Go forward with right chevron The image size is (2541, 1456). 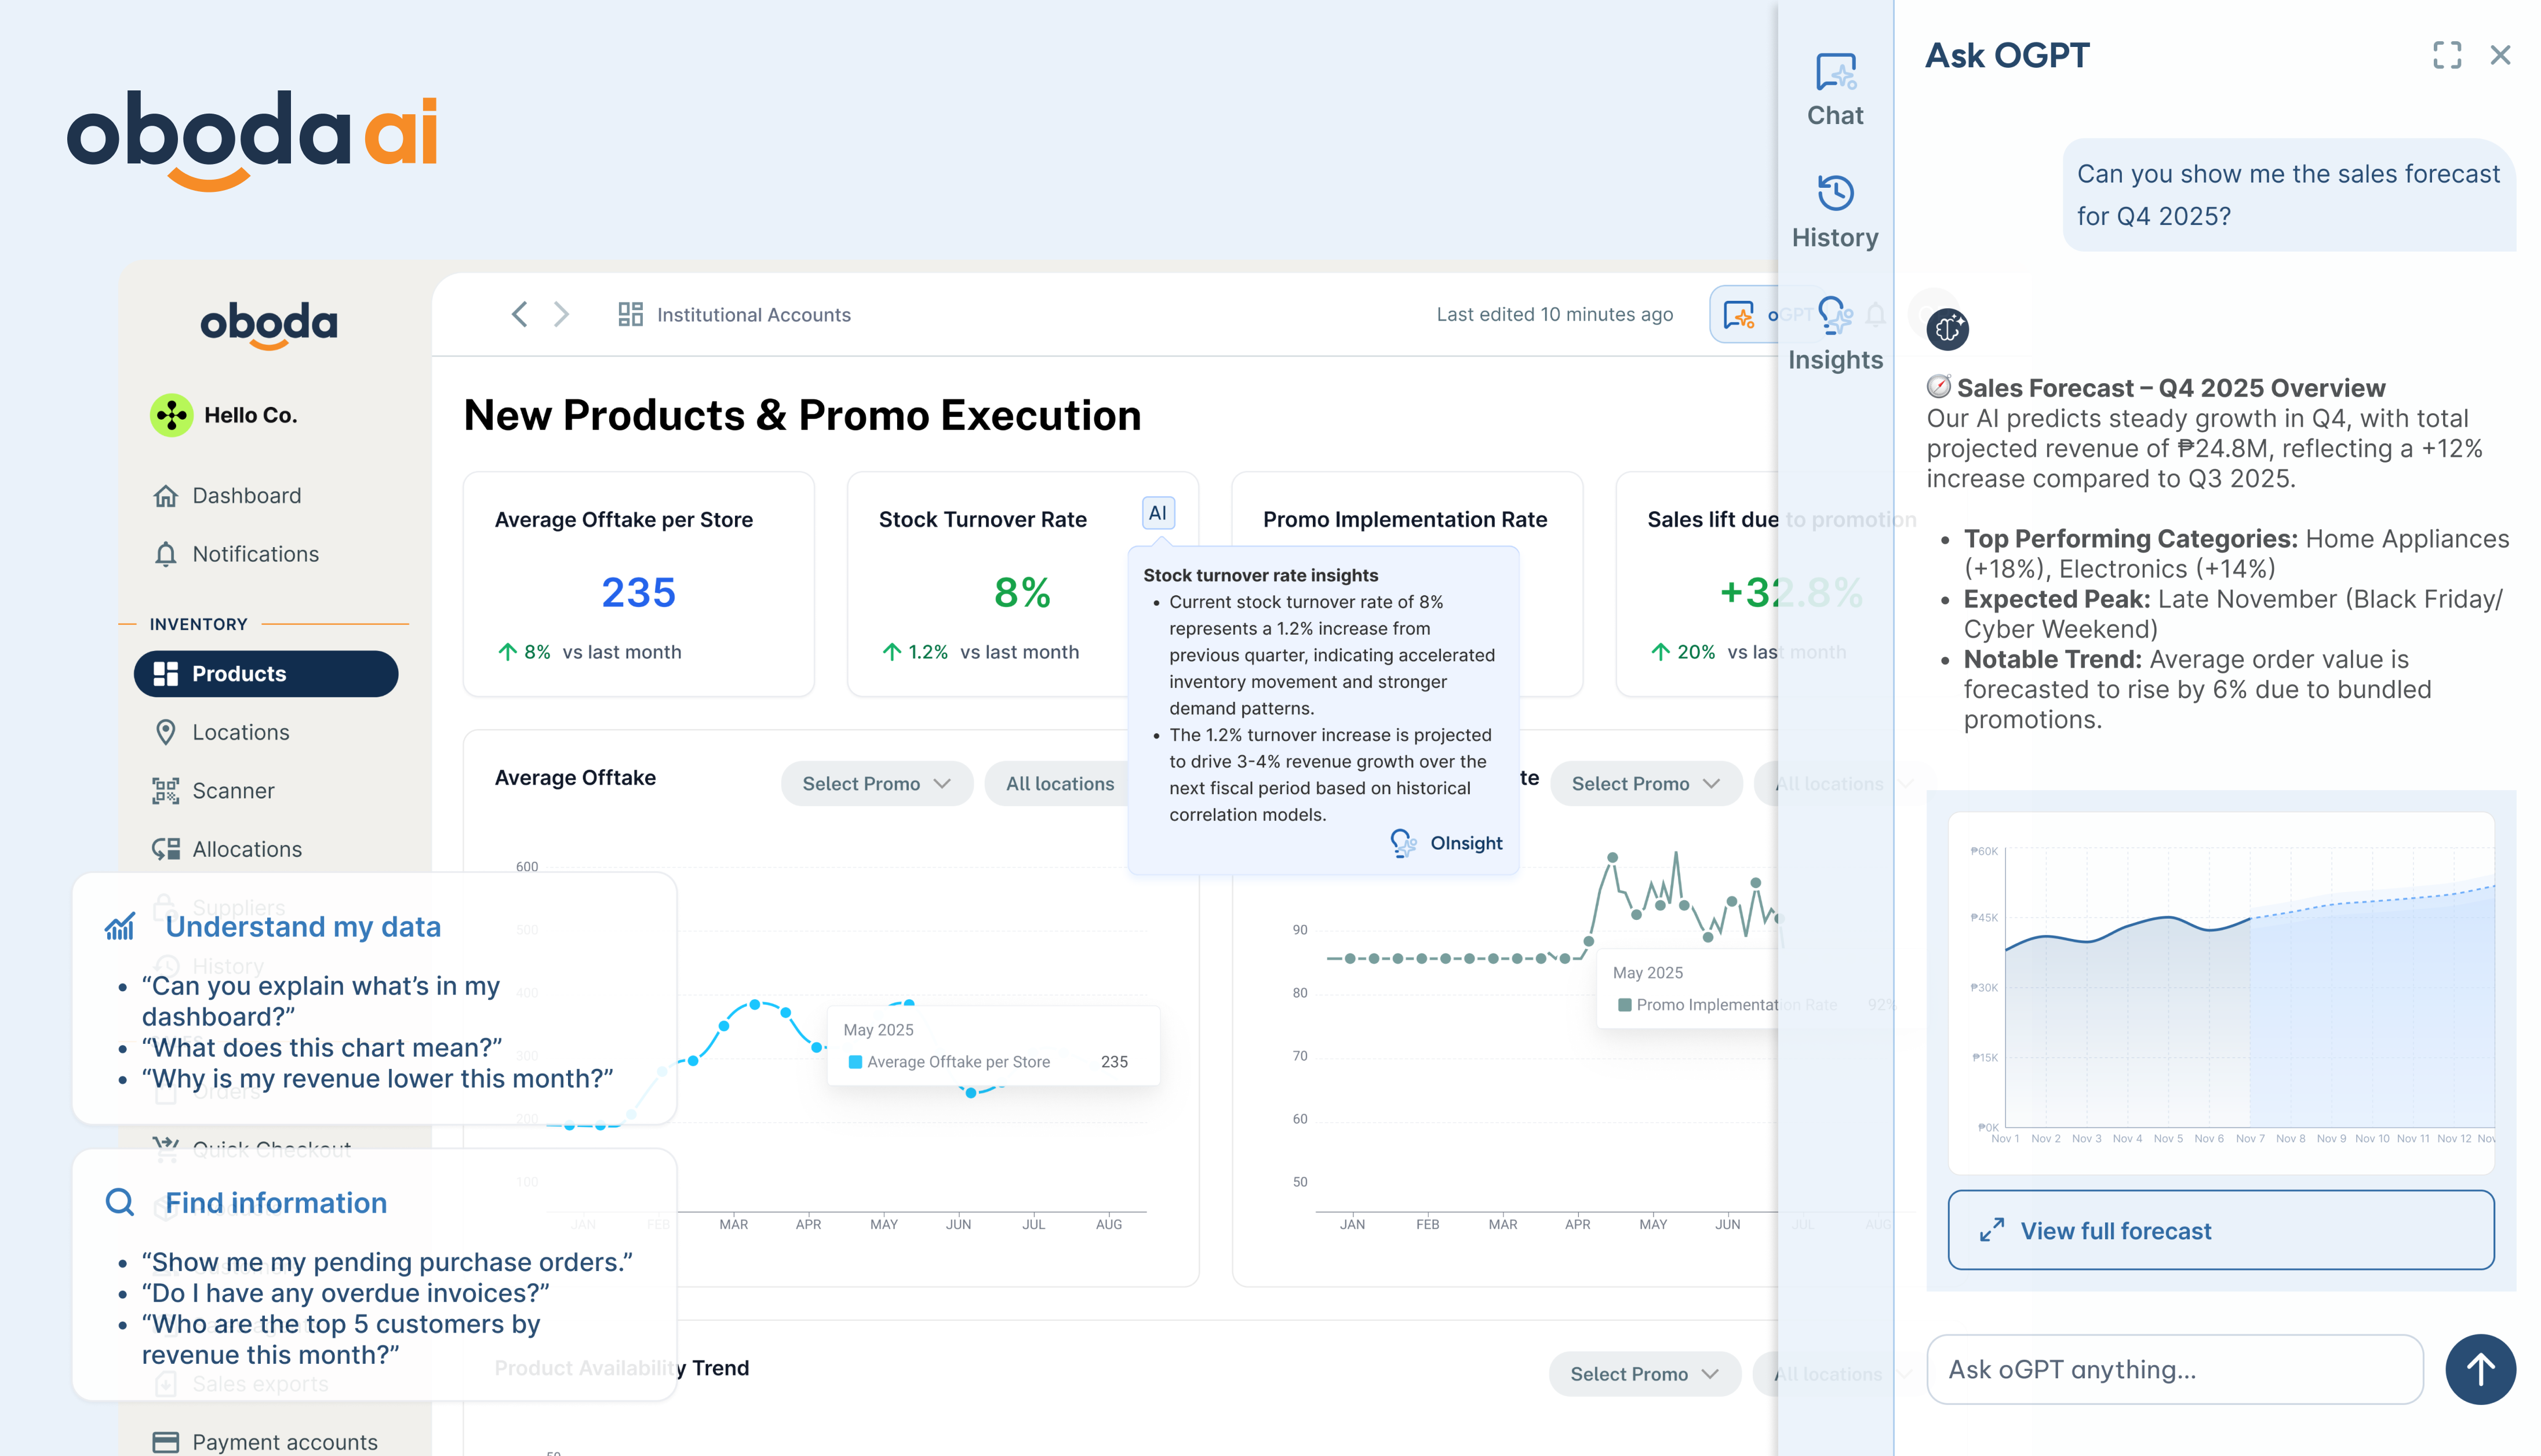[561, 314]
